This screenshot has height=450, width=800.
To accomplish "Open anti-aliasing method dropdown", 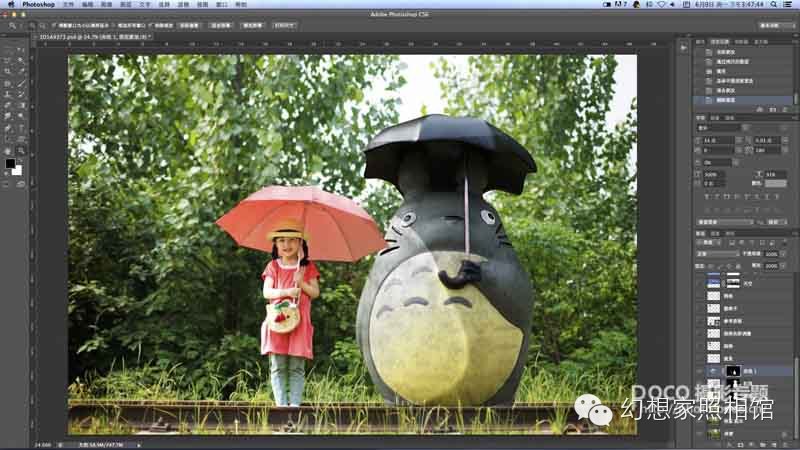I will point(777,222).
